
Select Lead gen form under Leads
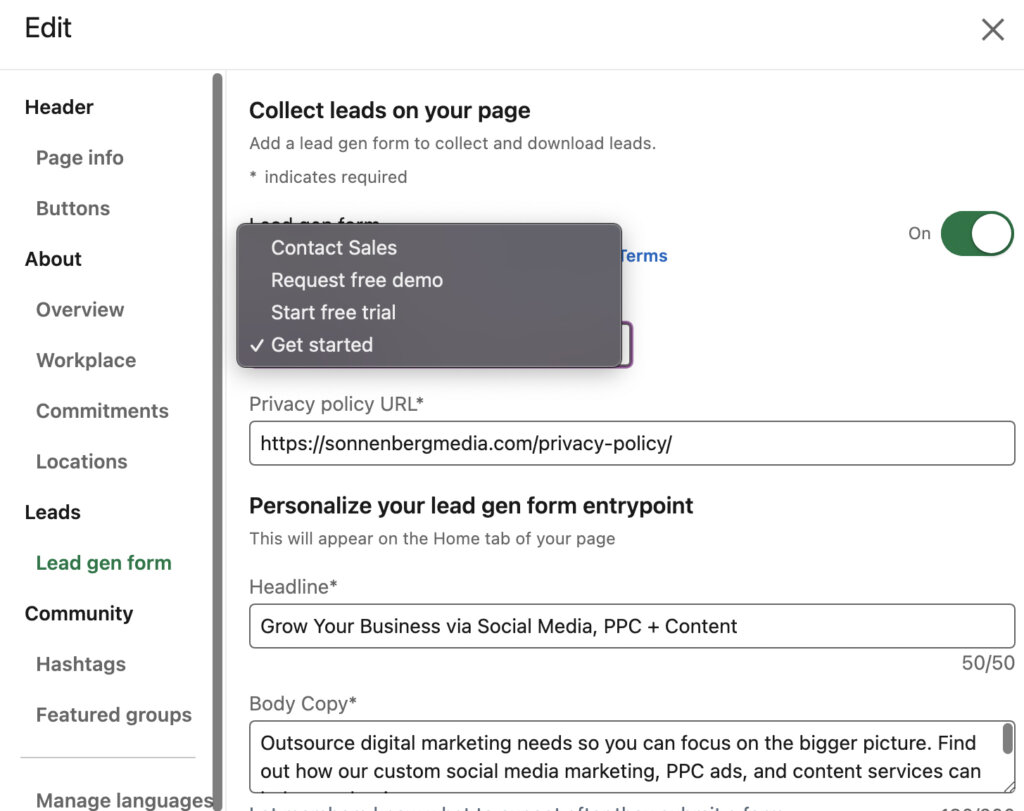tap(103, 562)
